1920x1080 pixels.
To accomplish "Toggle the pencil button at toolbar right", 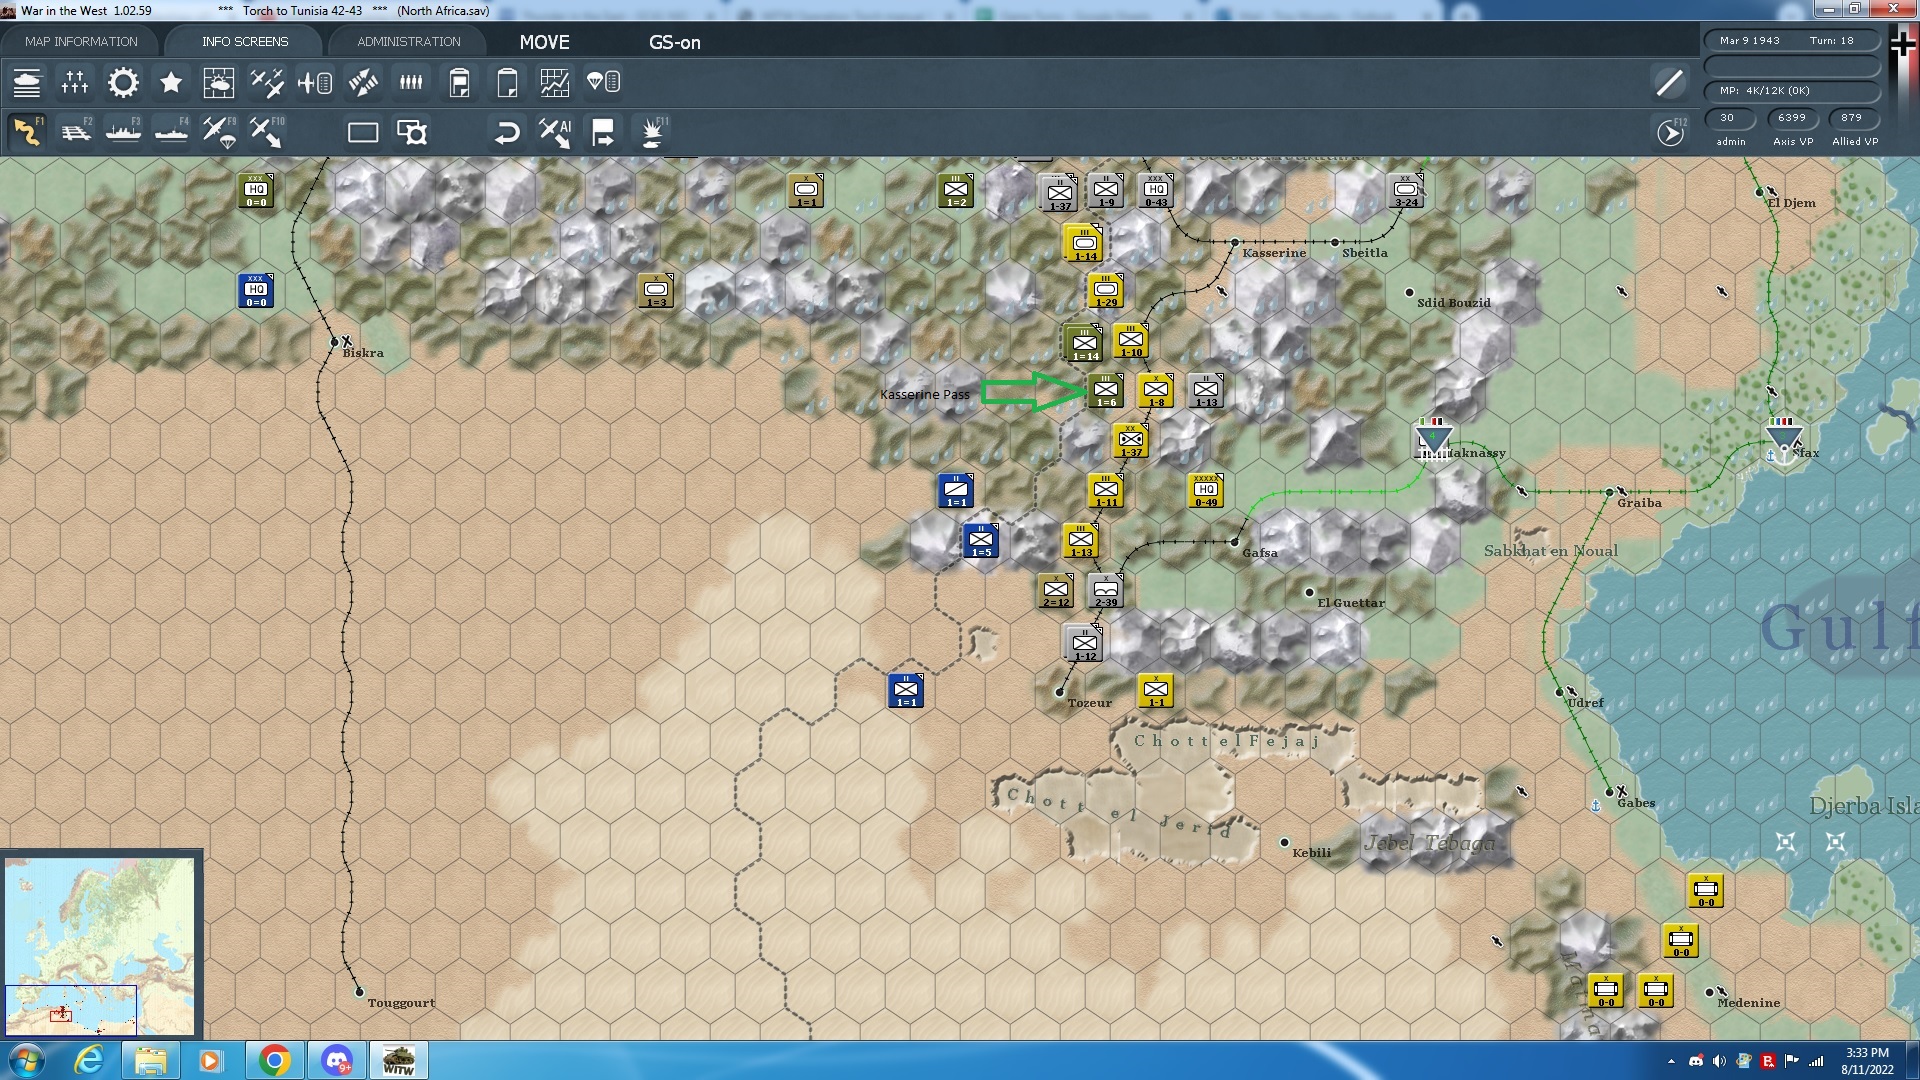I will (x=1669, y=83).
